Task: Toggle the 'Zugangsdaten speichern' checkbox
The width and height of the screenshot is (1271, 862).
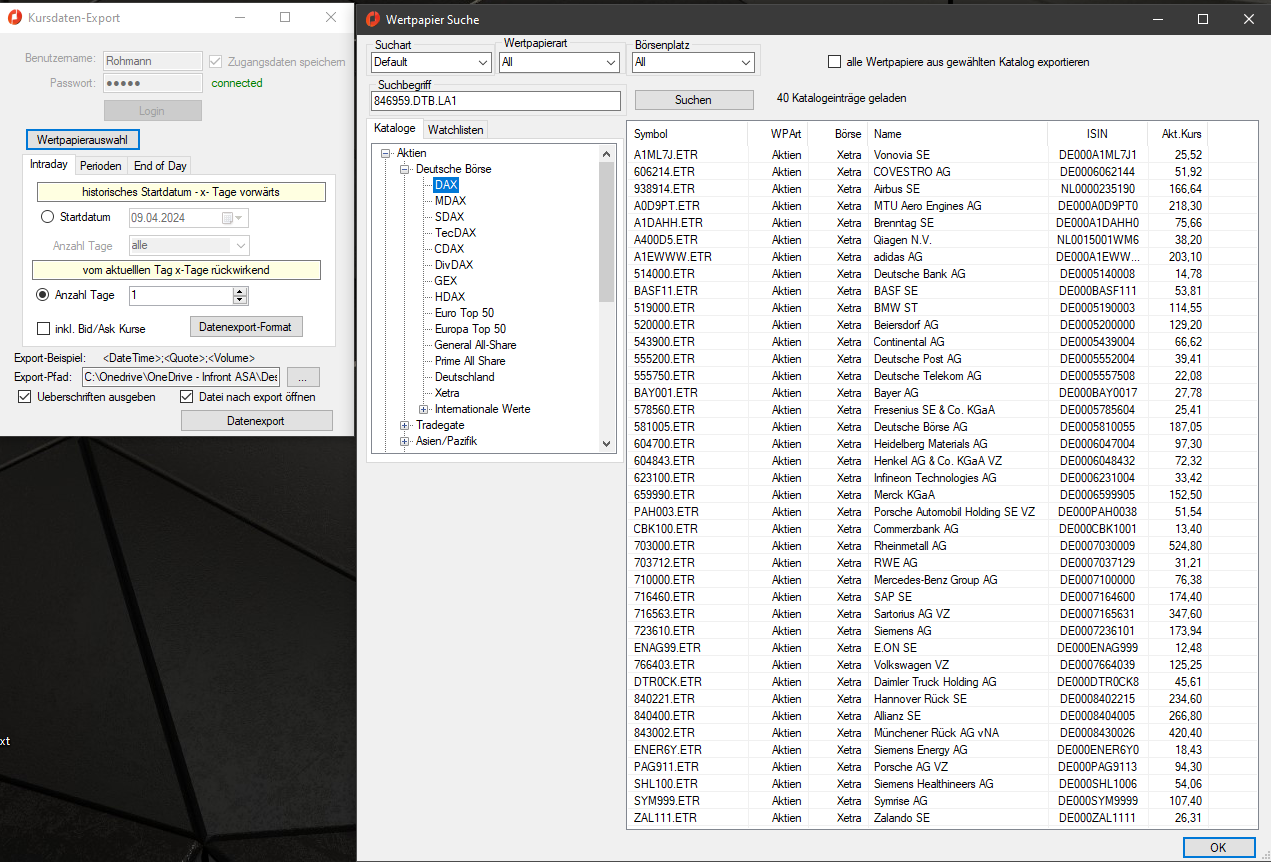Action: click(215, 61)
